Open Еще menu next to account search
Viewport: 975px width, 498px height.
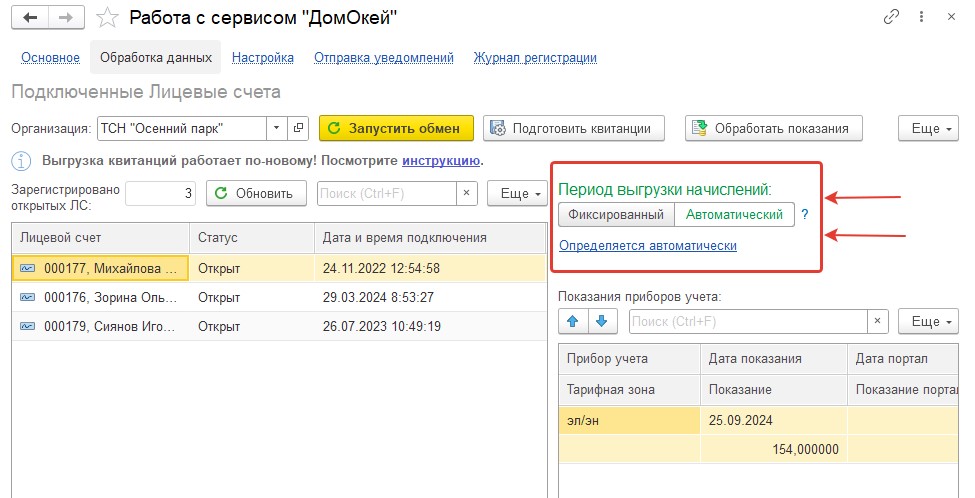517,193
